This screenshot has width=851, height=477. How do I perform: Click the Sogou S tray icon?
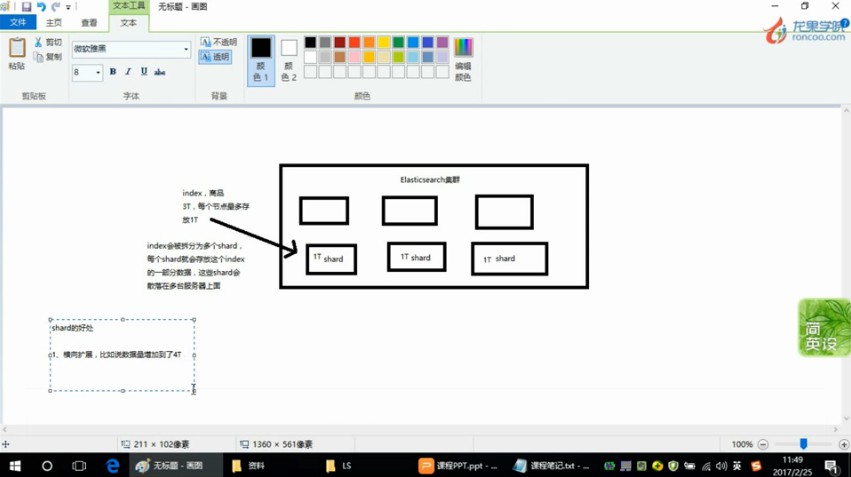pyautogui.click(x=755, y=466)
